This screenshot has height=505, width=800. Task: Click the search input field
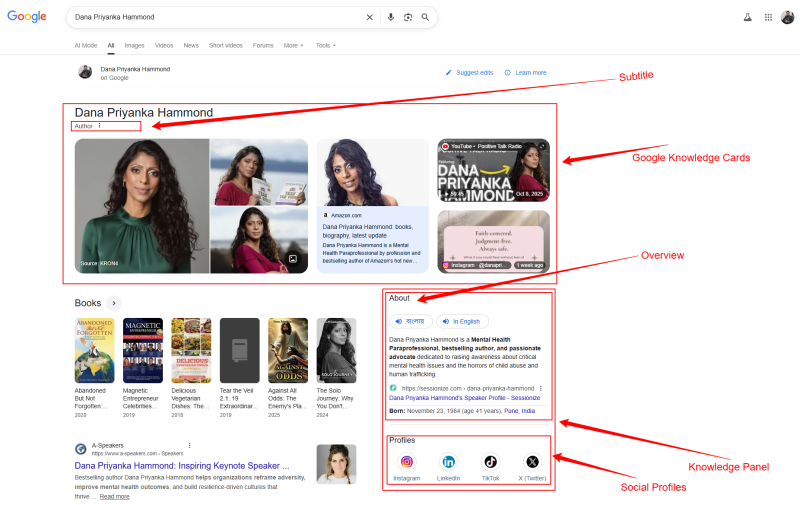point(217,17)
